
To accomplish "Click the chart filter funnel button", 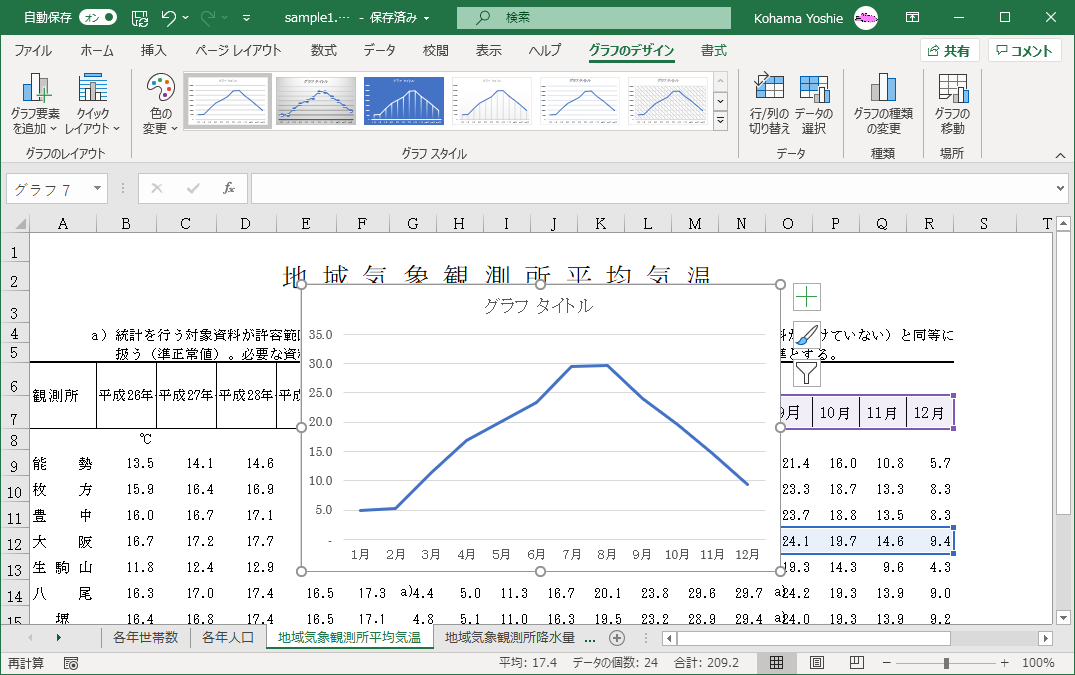I will (807, 373).
